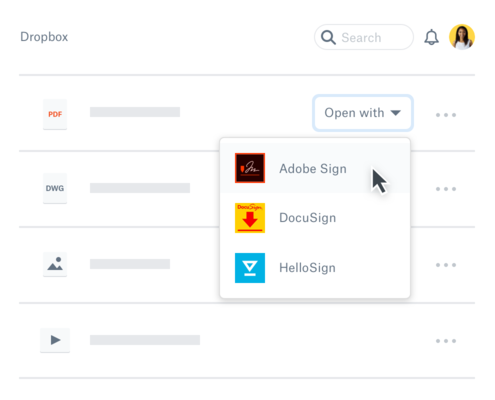Choose Adobe Sign from the menu

[x=315, y=168]
